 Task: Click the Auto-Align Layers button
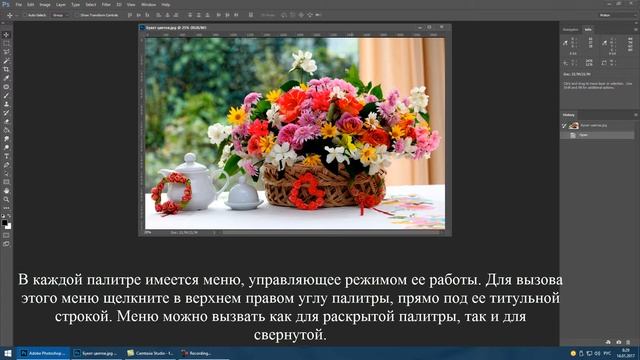coord(251,15)
